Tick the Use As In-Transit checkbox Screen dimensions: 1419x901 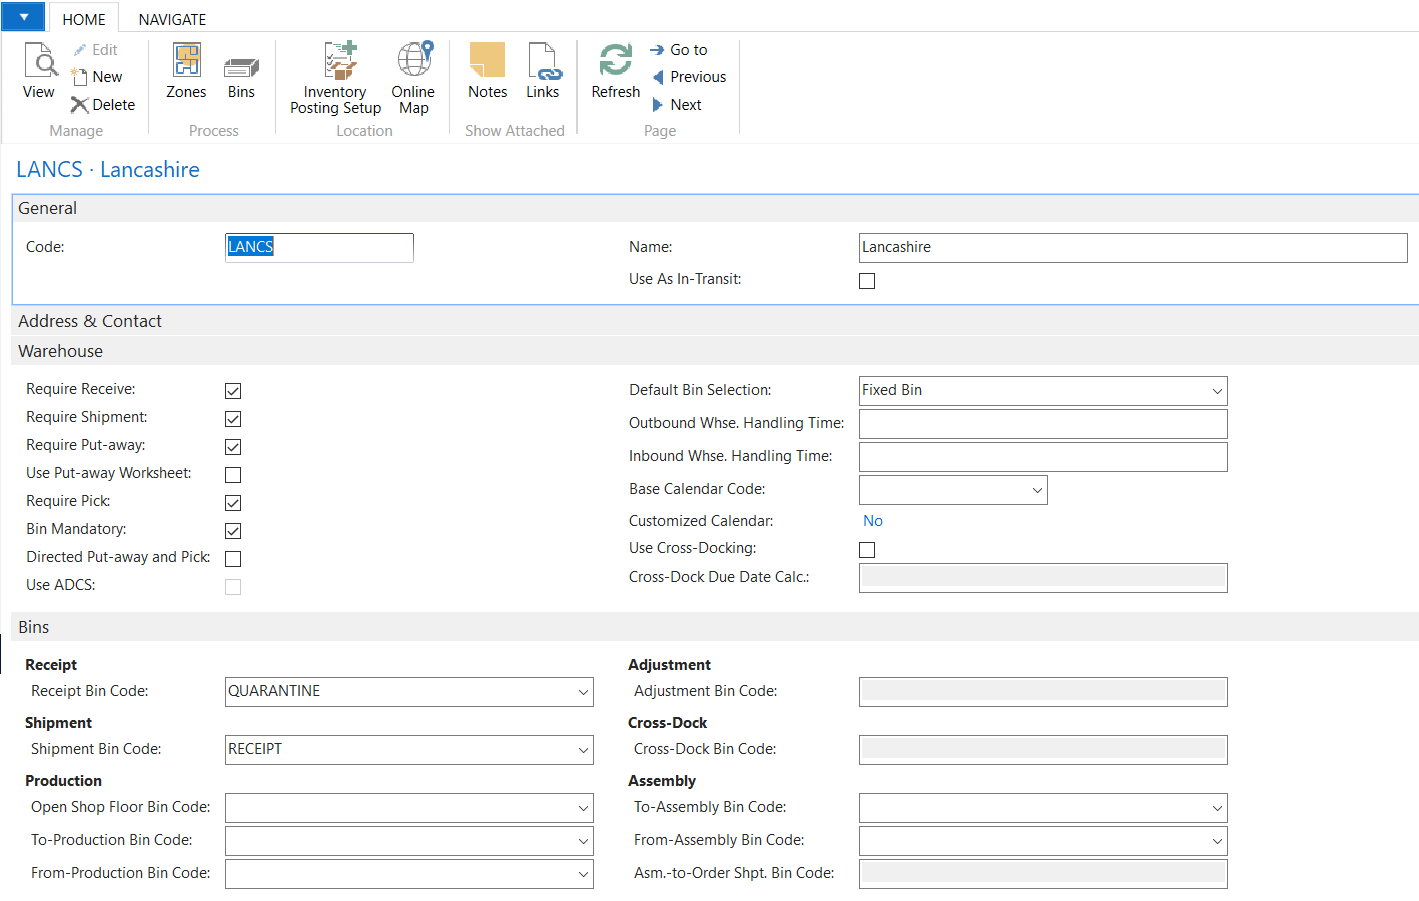(x=867, y=281)
